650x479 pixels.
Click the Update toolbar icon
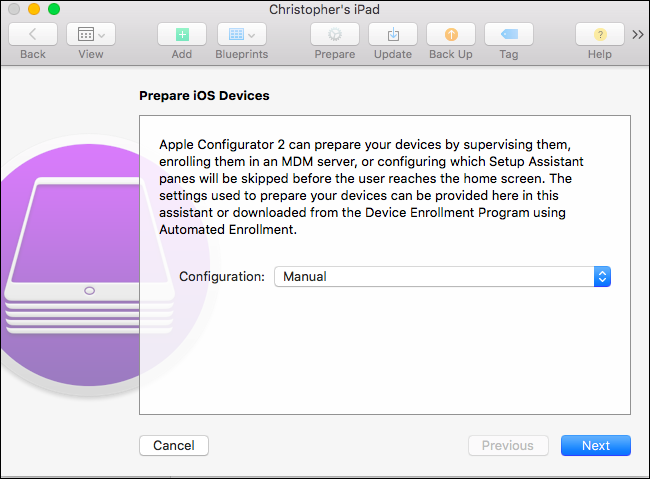(x=393, y=34)
